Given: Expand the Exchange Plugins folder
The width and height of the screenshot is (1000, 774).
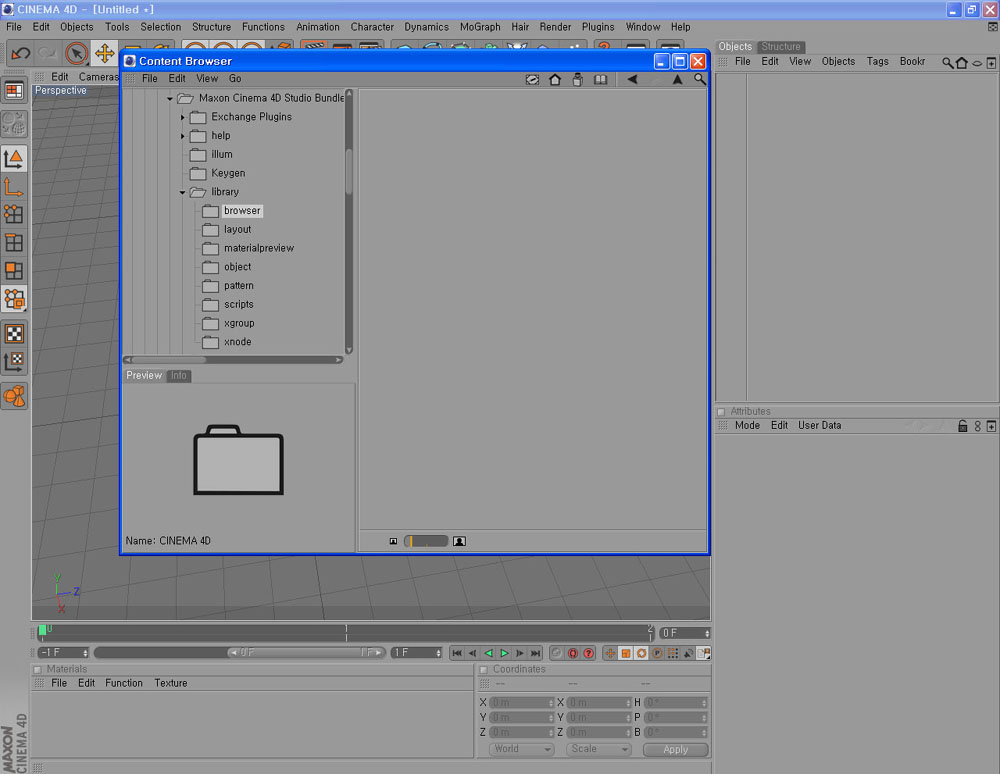Looking at the screenshot, I should [182, 117].
